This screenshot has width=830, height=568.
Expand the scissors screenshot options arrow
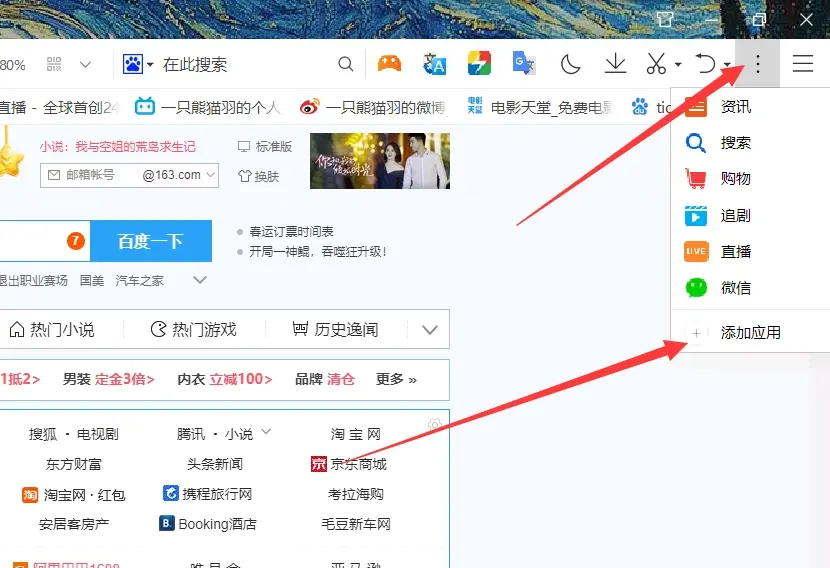click(x=678, y=65)
